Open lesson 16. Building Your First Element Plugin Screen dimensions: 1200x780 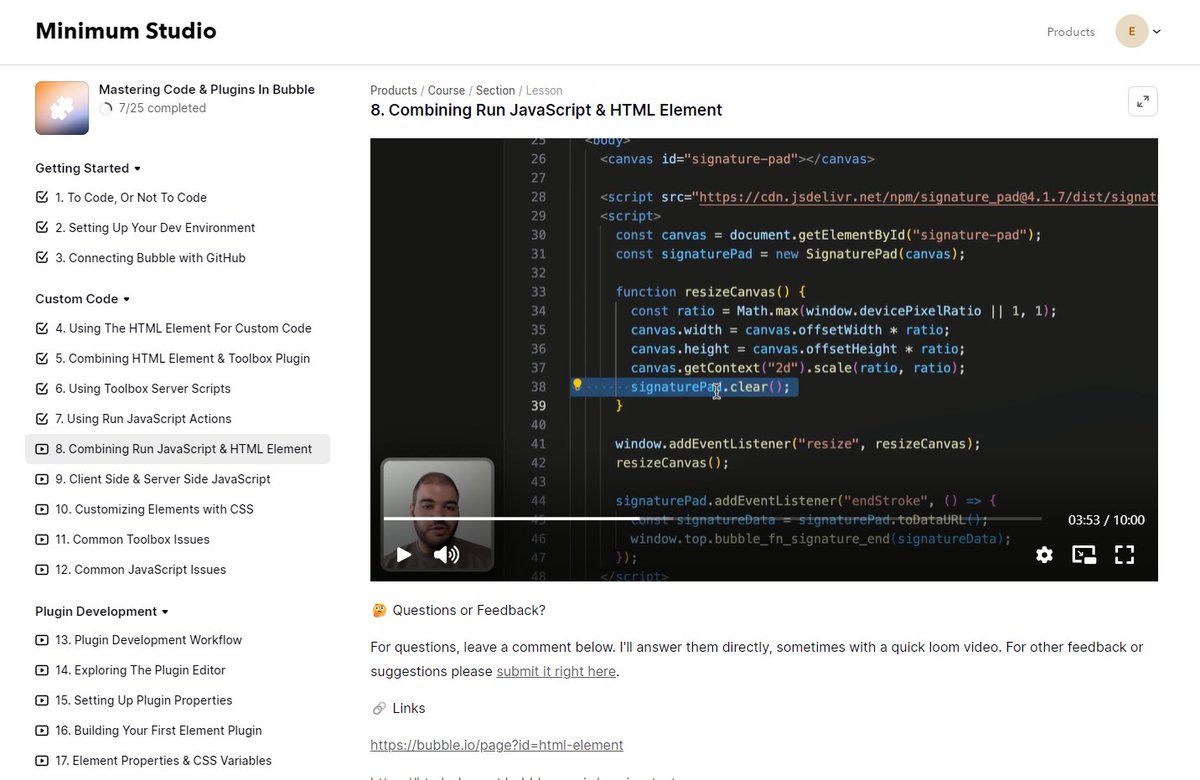[x=158, y=730]
